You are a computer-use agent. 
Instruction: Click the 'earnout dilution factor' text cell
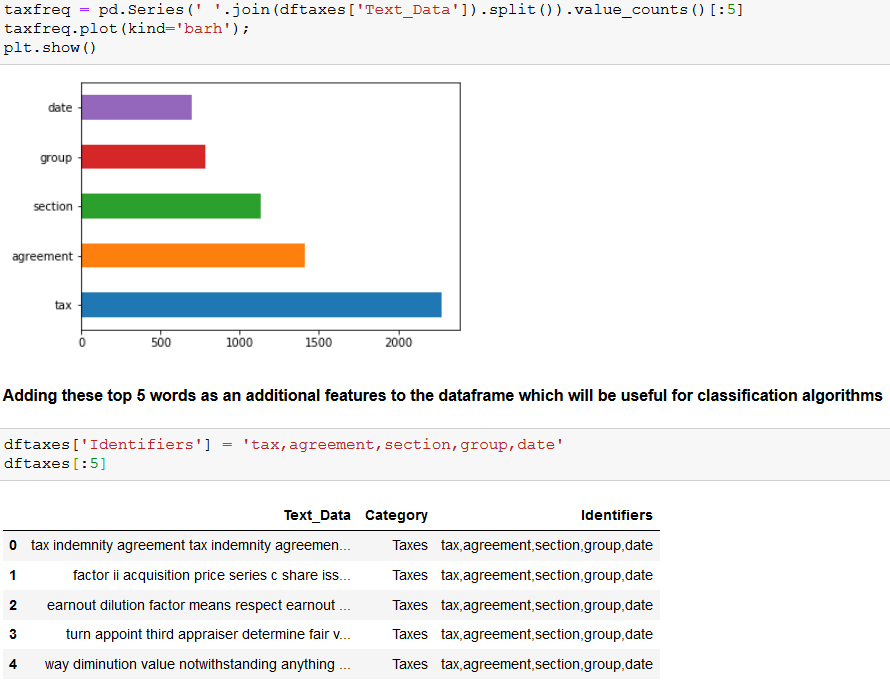click(x=198, y=605)
